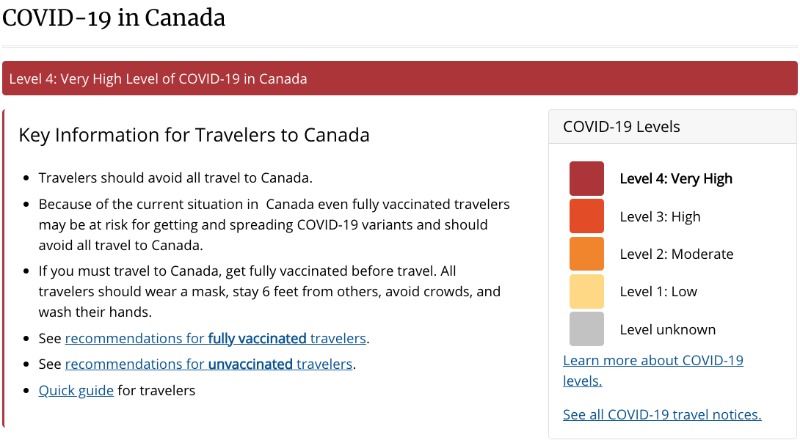Select the Level 1: Low label
Viewport: 800px width, 440px height.
pos(658,291)
